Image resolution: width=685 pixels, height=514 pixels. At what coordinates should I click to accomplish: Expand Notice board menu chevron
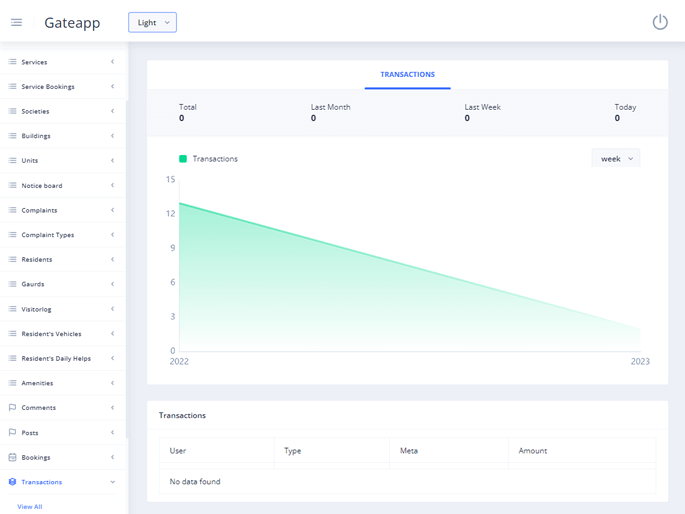[x=112, y=185]
